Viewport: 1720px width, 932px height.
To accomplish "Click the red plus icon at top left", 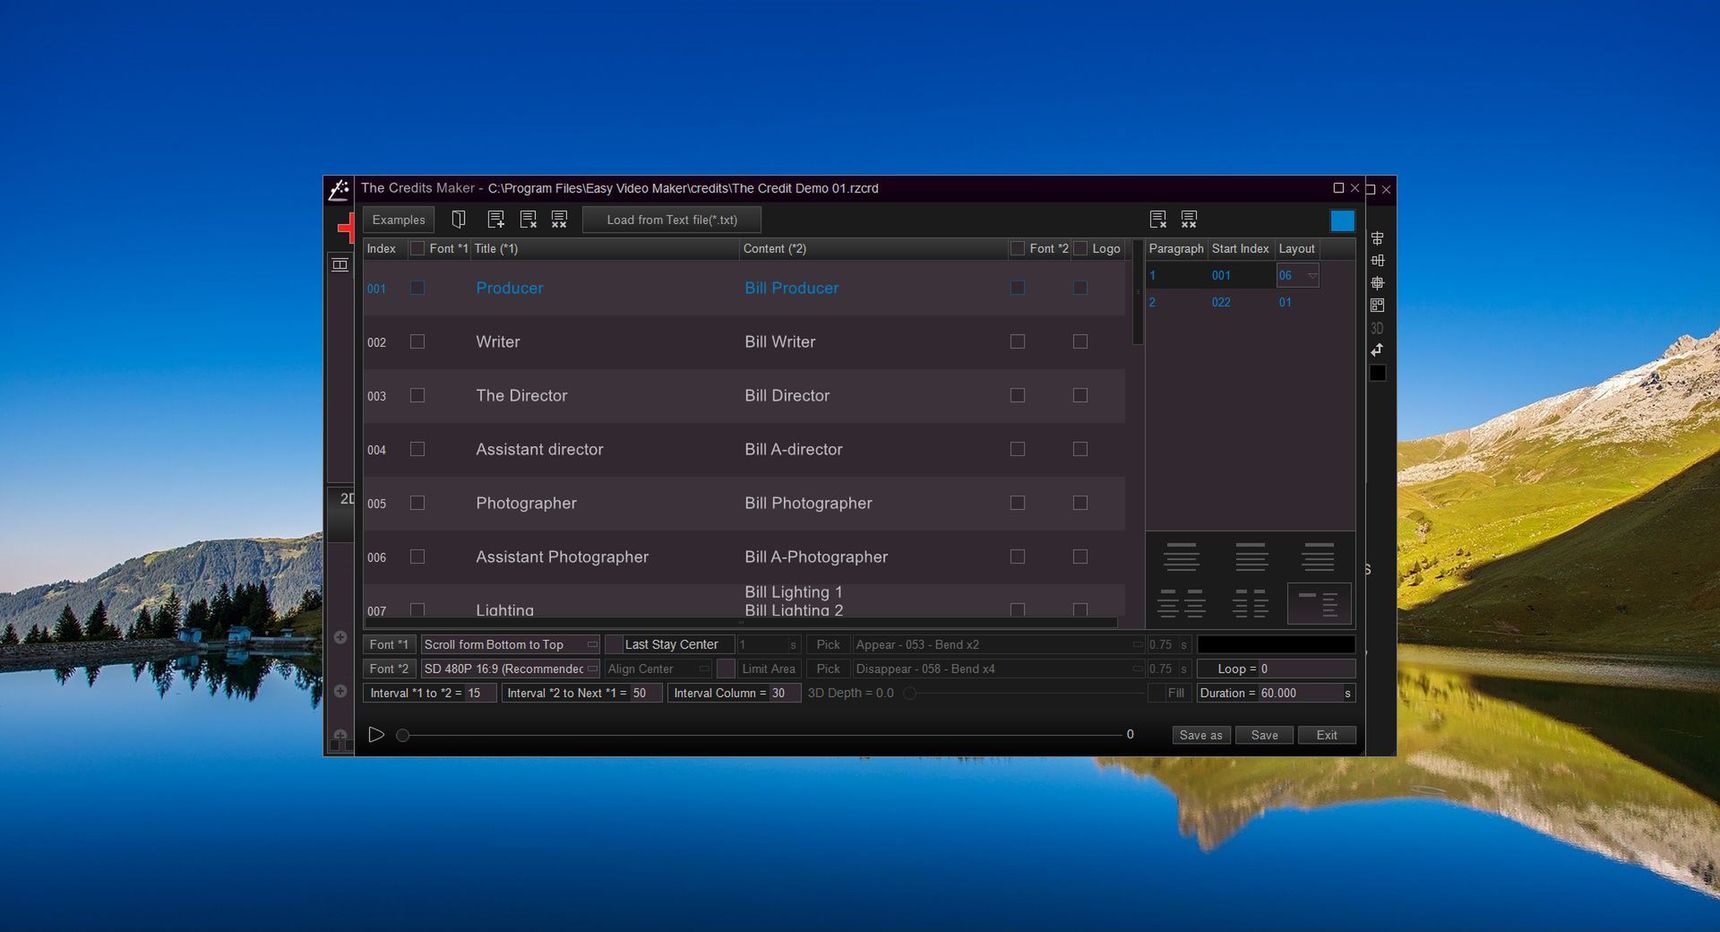I will (x=346, y=228).
